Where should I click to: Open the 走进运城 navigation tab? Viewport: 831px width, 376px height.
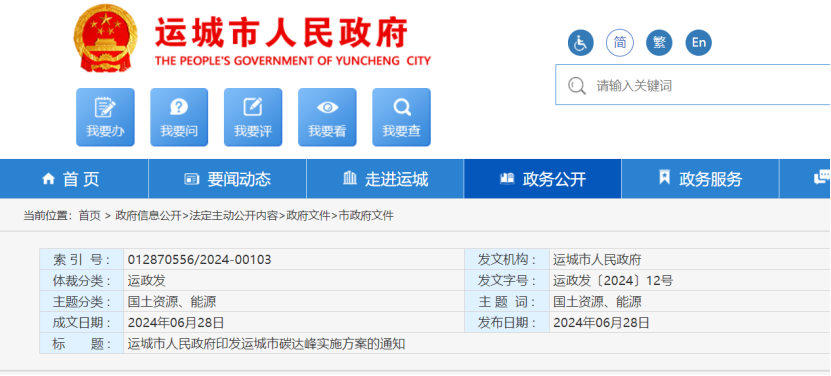385,179
